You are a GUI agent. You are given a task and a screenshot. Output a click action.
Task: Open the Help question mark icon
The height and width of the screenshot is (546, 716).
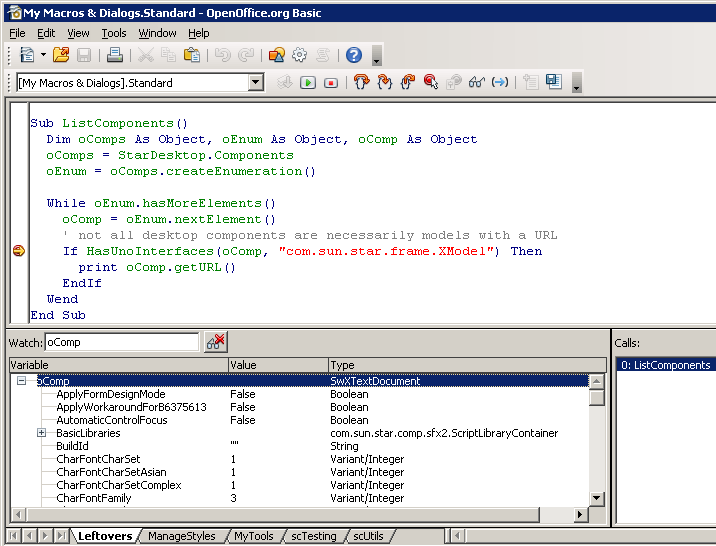(x=354, y=55)
